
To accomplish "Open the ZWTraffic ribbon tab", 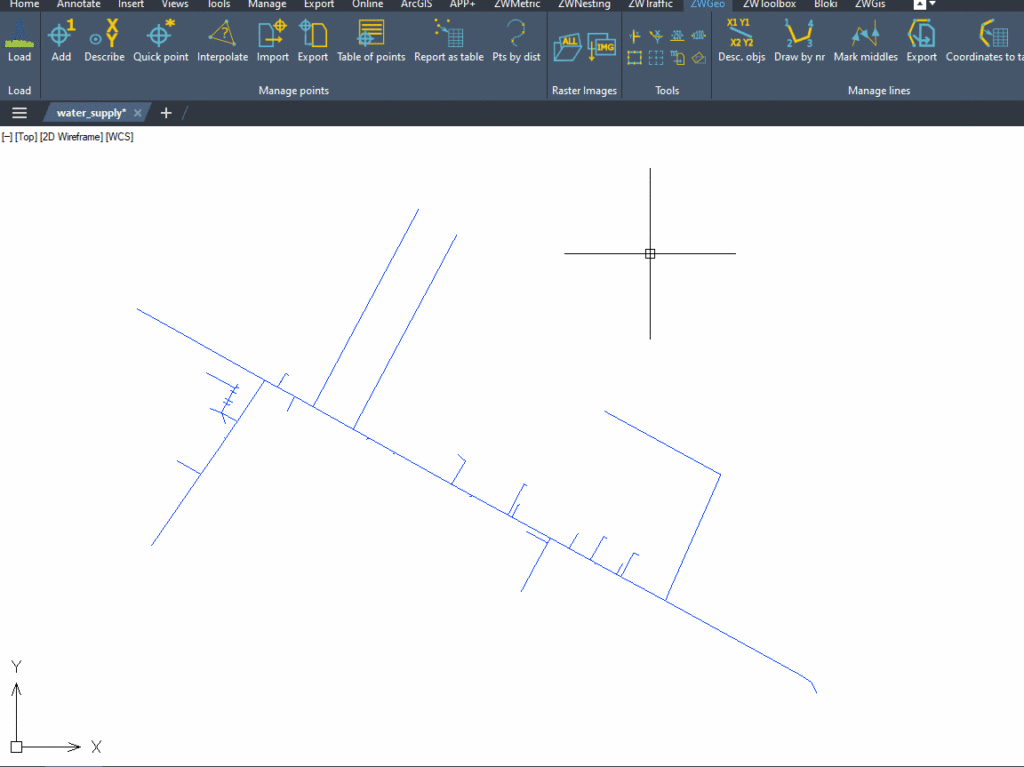I will point(650,4).
